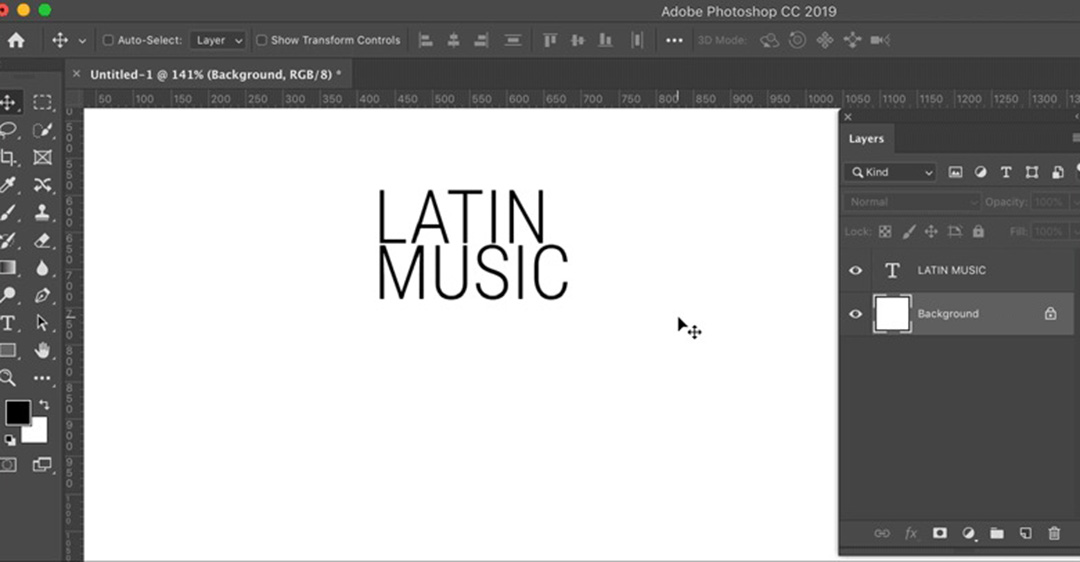The height and width of the screenshot is (562, 1080).
Task: Select the Eraser tool
Action: (x=43, y=240)
